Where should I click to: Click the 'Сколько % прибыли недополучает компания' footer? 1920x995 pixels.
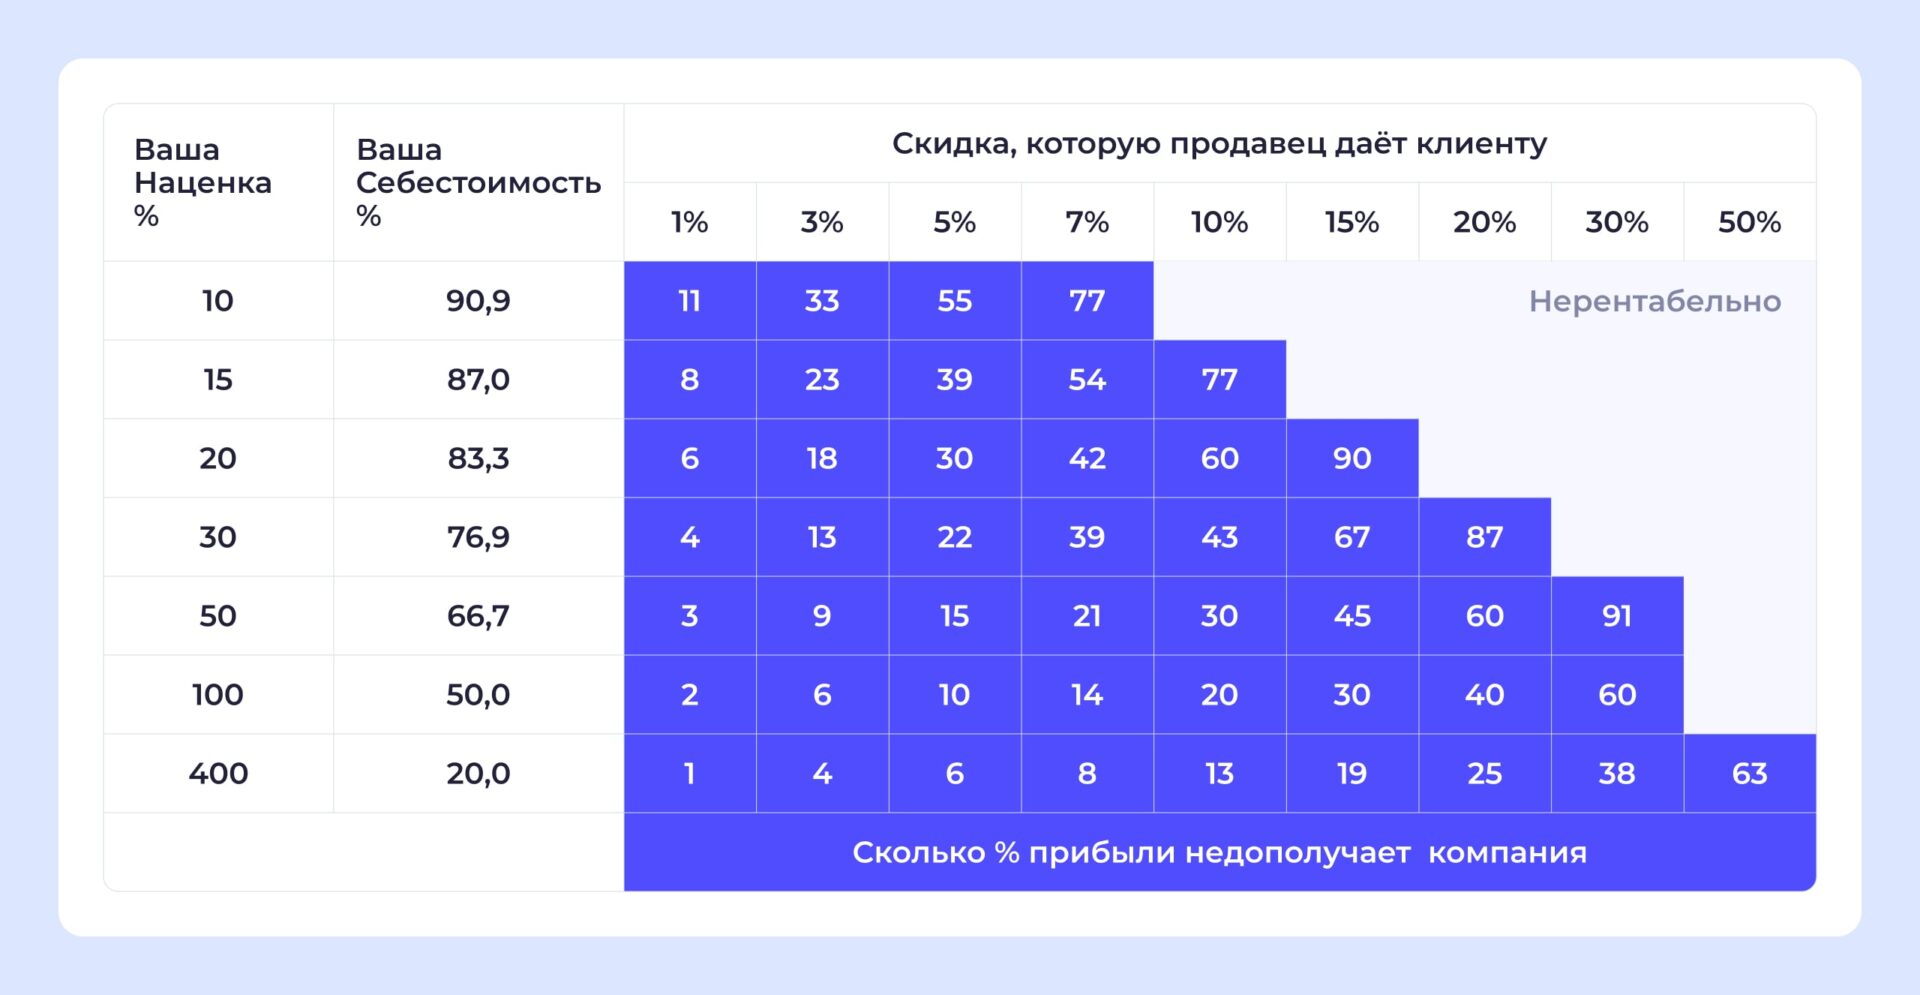pyautogui.click(x=1219, y=852)
